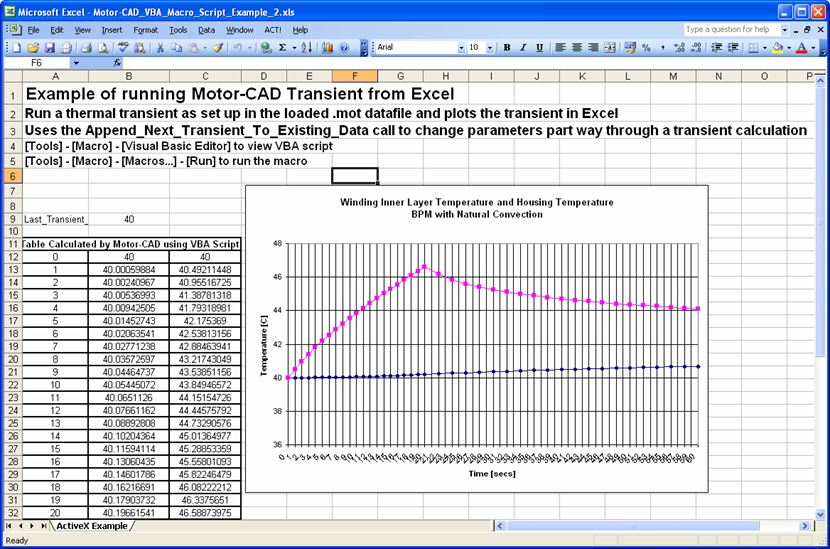The height and width of the screenshot is (549, 830).
Task: Insert a hyperlink with the globe-chain icon
Action: pyautogui.click(x=267, y=48)
